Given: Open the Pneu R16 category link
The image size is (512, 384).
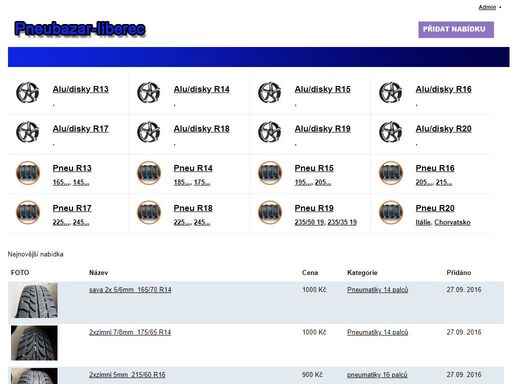Looking at the screenshot, I should (435, 168).
